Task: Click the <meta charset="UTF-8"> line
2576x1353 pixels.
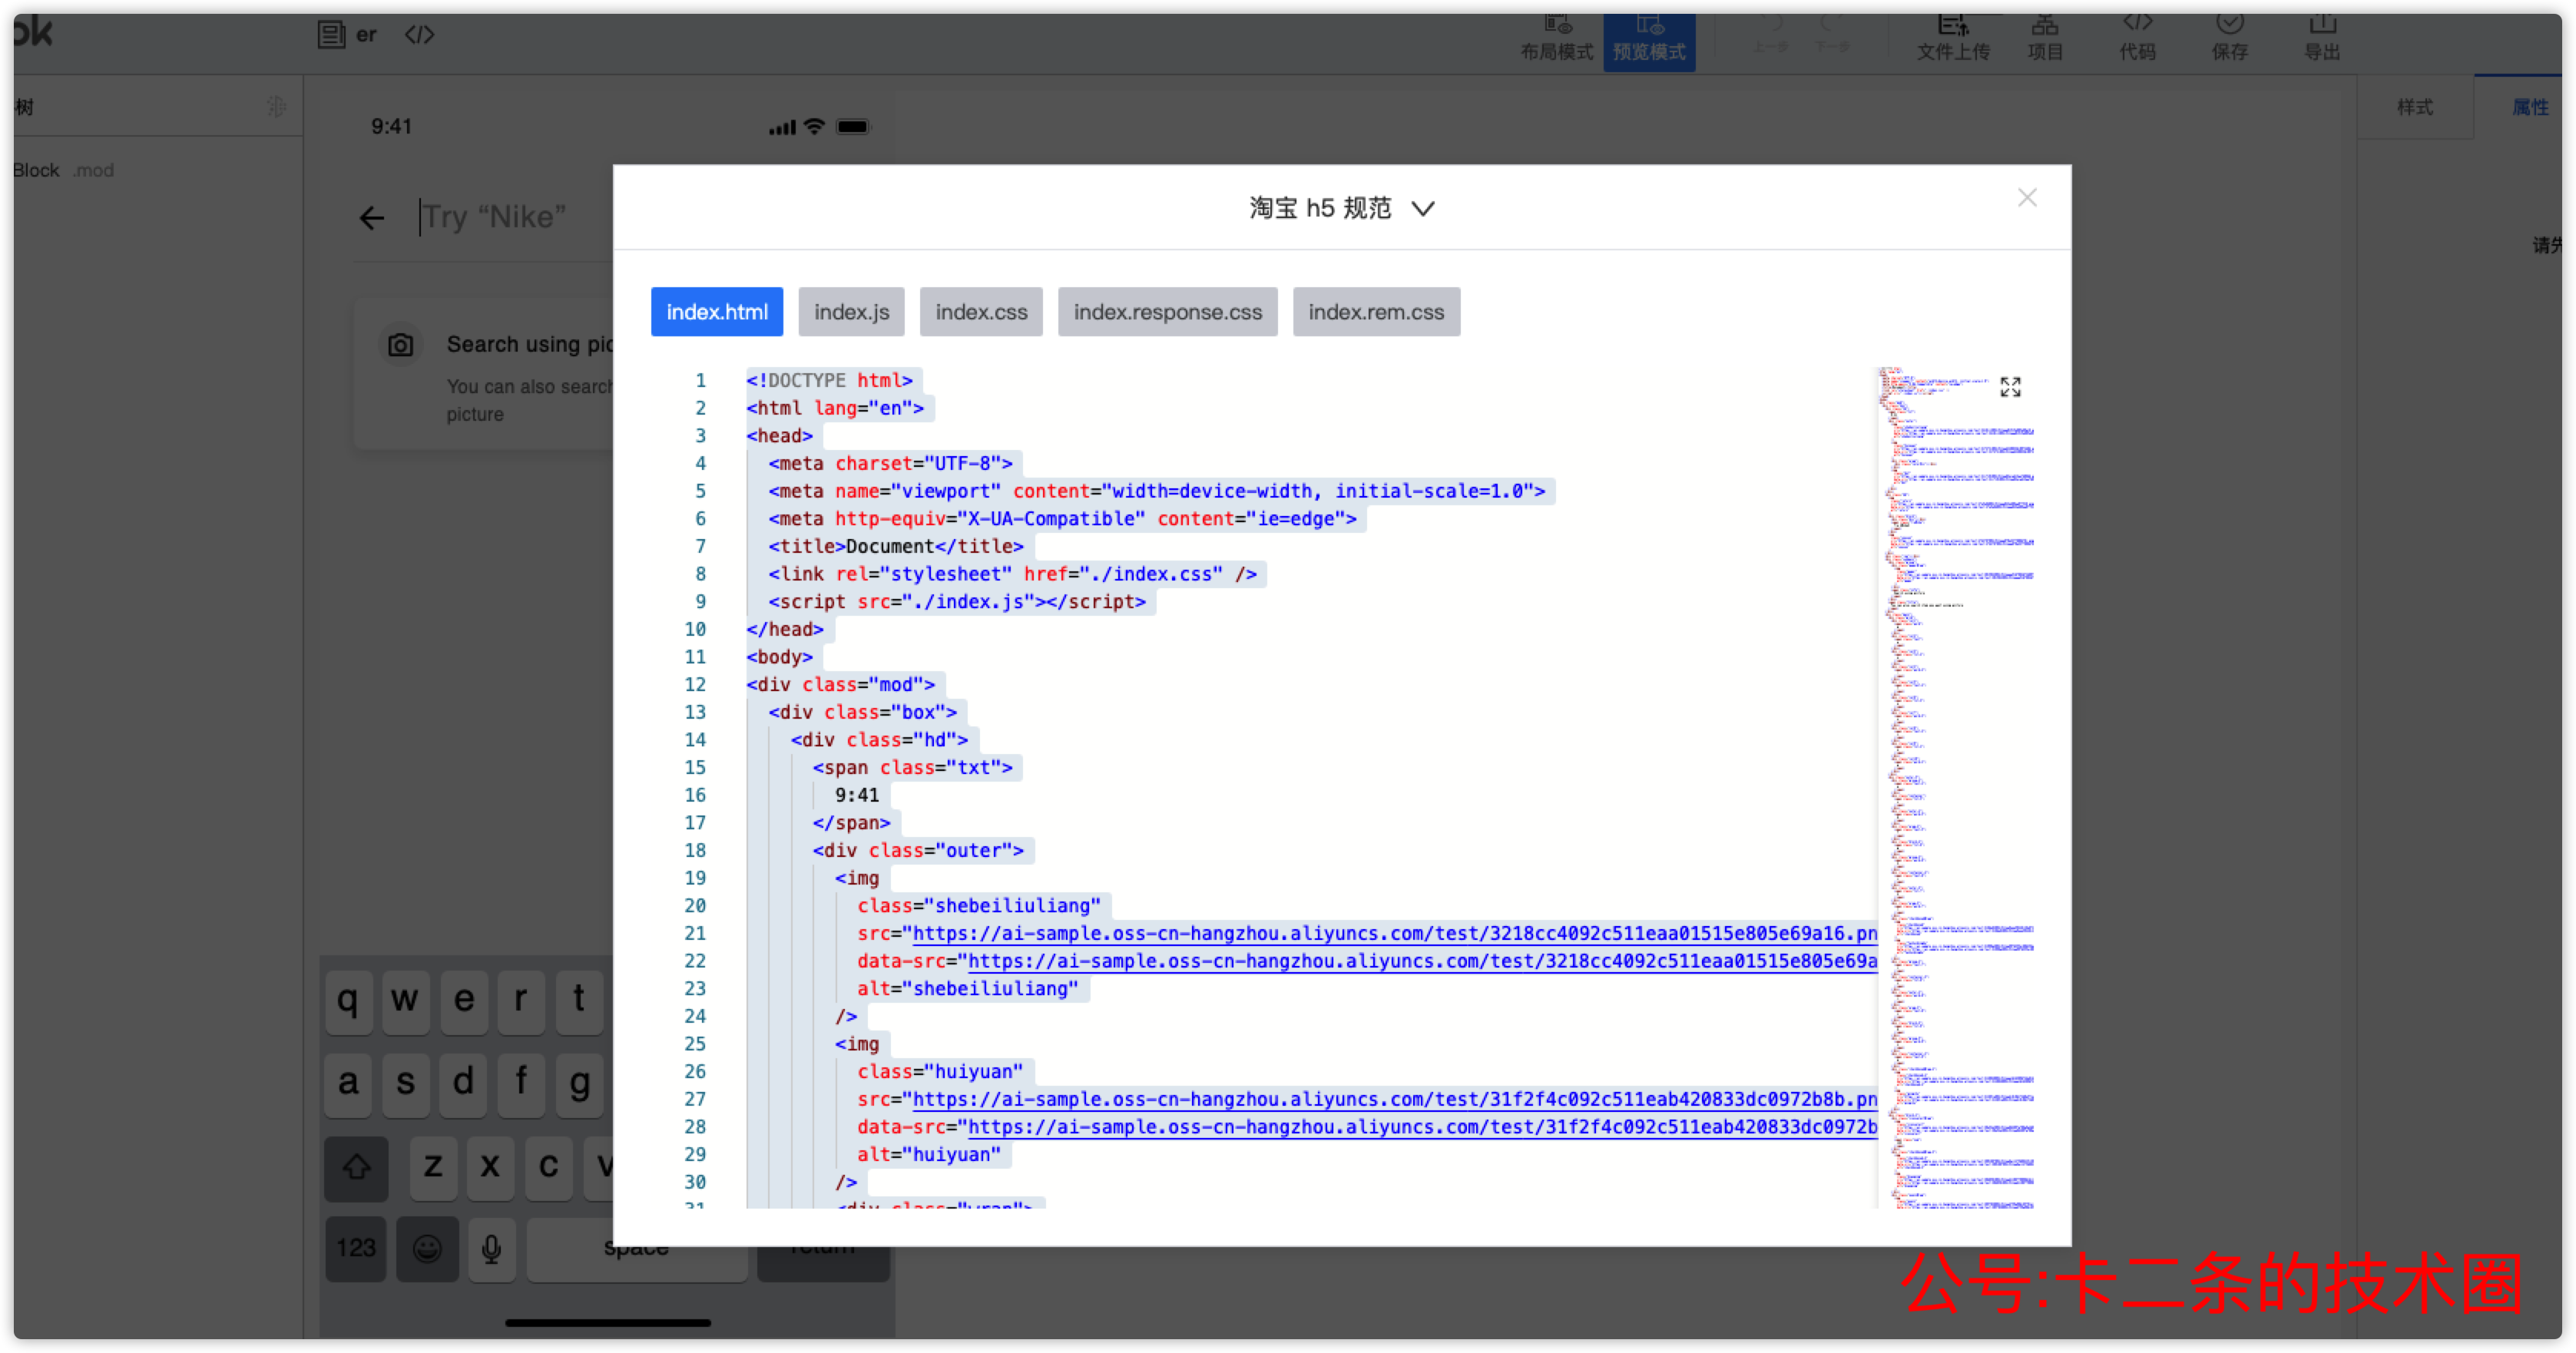Action: pos(890,464)
